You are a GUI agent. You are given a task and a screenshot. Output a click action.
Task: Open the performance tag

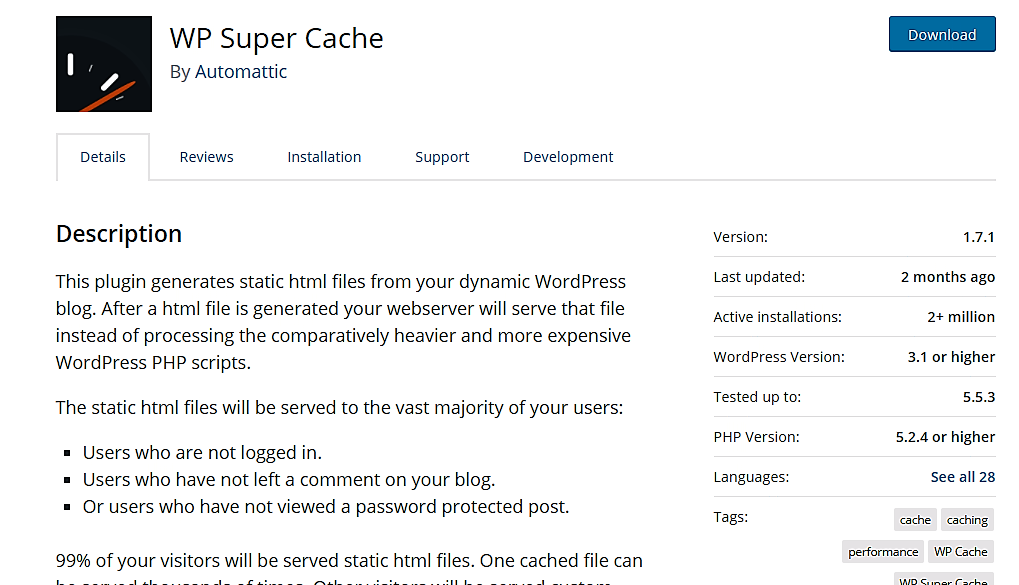pos(883,552)
